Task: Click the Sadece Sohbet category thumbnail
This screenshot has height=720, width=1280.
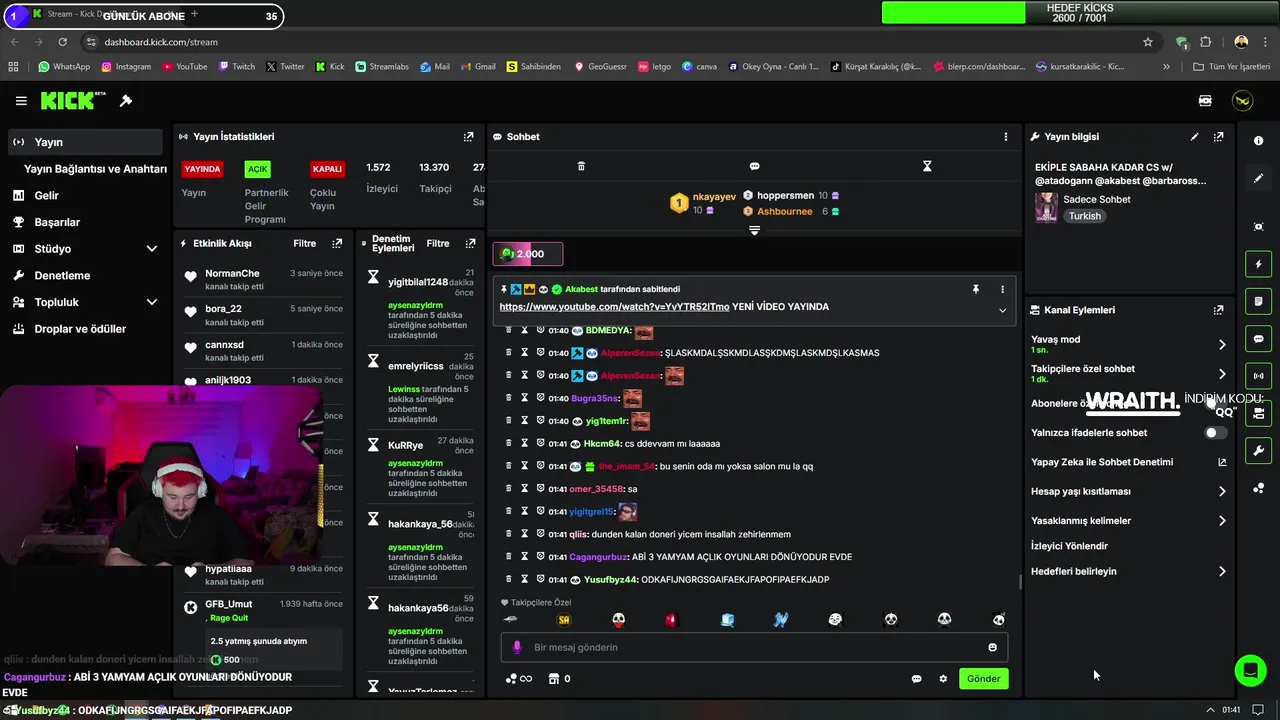Action: point(1046,207)
